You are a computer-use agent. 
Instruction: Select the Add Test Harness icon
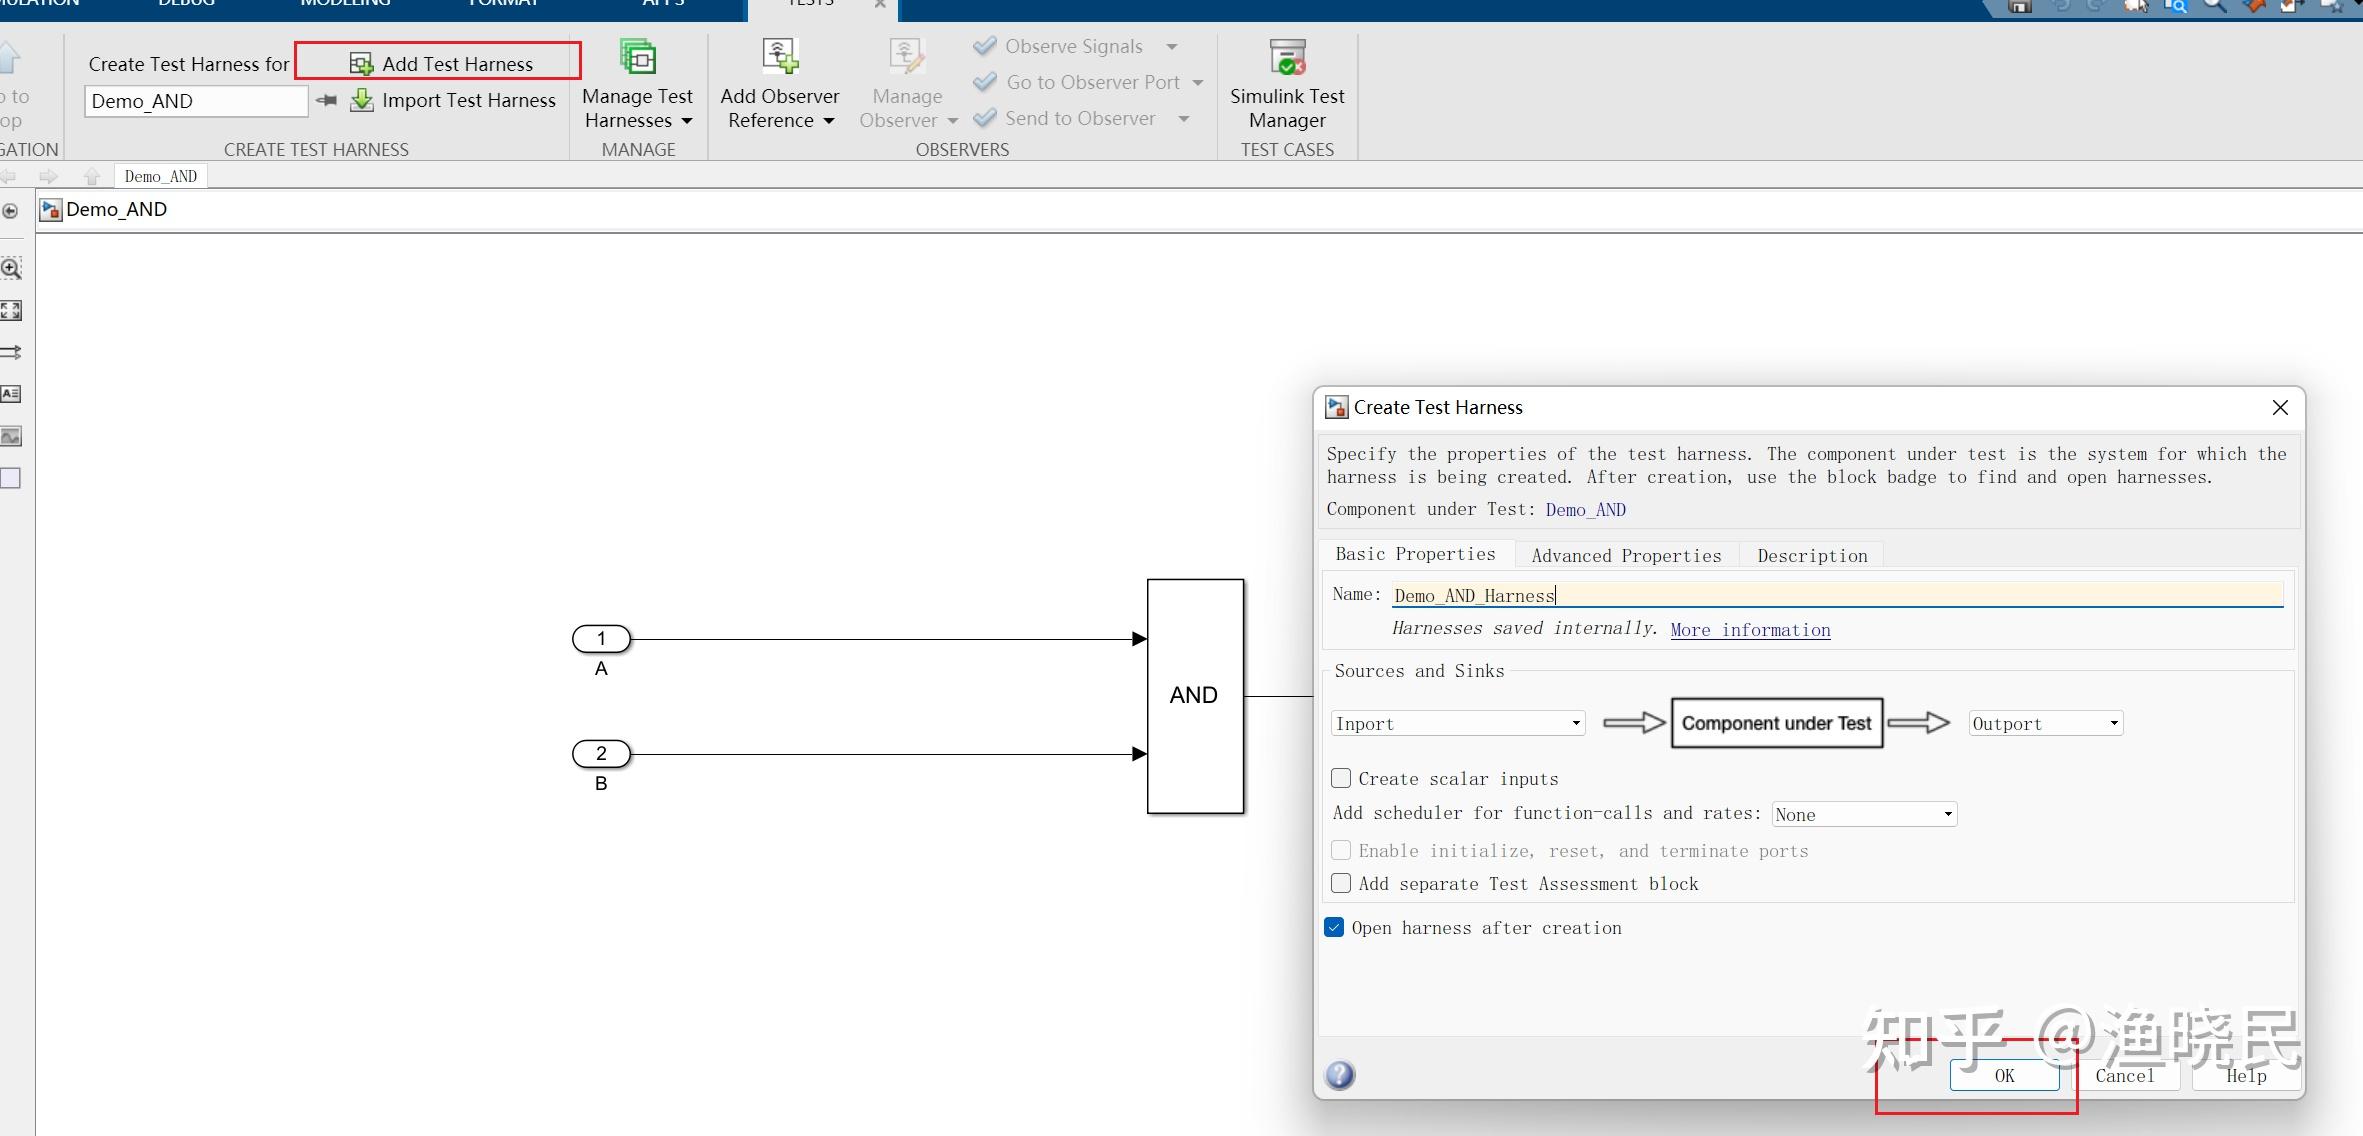click(363, 61)
